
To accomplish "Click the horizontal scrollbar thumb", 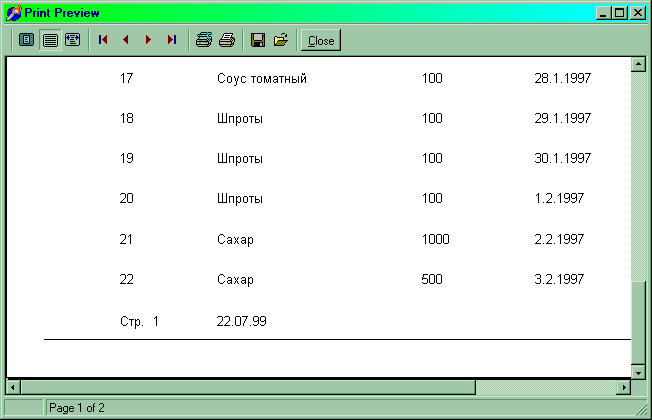I will tap(247, 387).
